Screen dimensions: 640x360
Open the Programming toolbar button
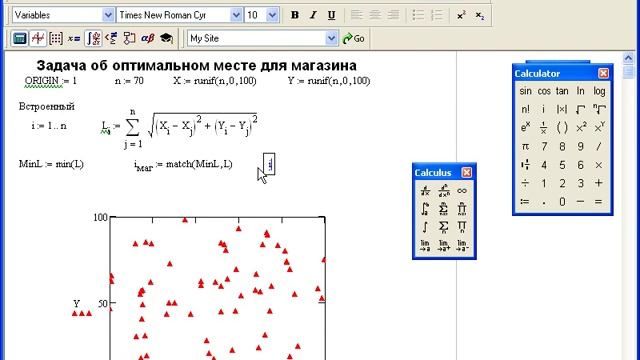tap(129, 38)
